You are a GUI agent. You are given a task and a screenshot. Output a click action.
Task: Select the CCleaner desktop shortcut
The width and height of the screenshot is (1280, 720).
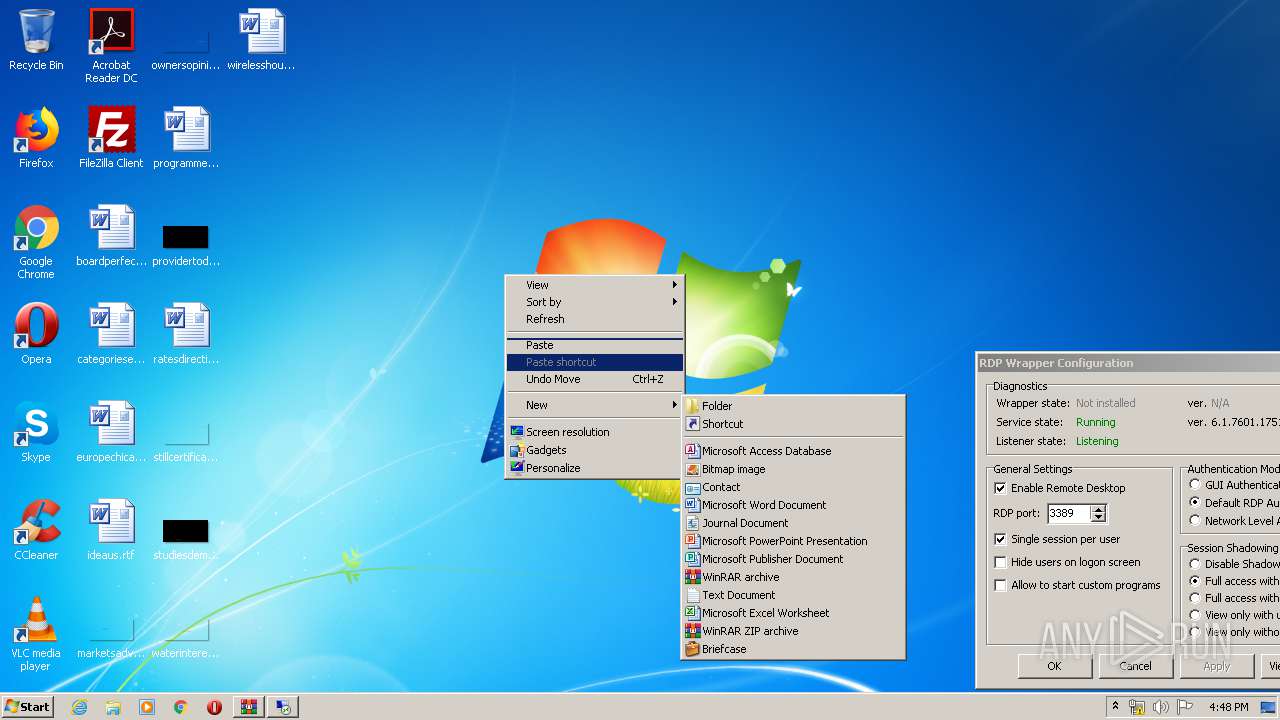click(x=36, y=530)
